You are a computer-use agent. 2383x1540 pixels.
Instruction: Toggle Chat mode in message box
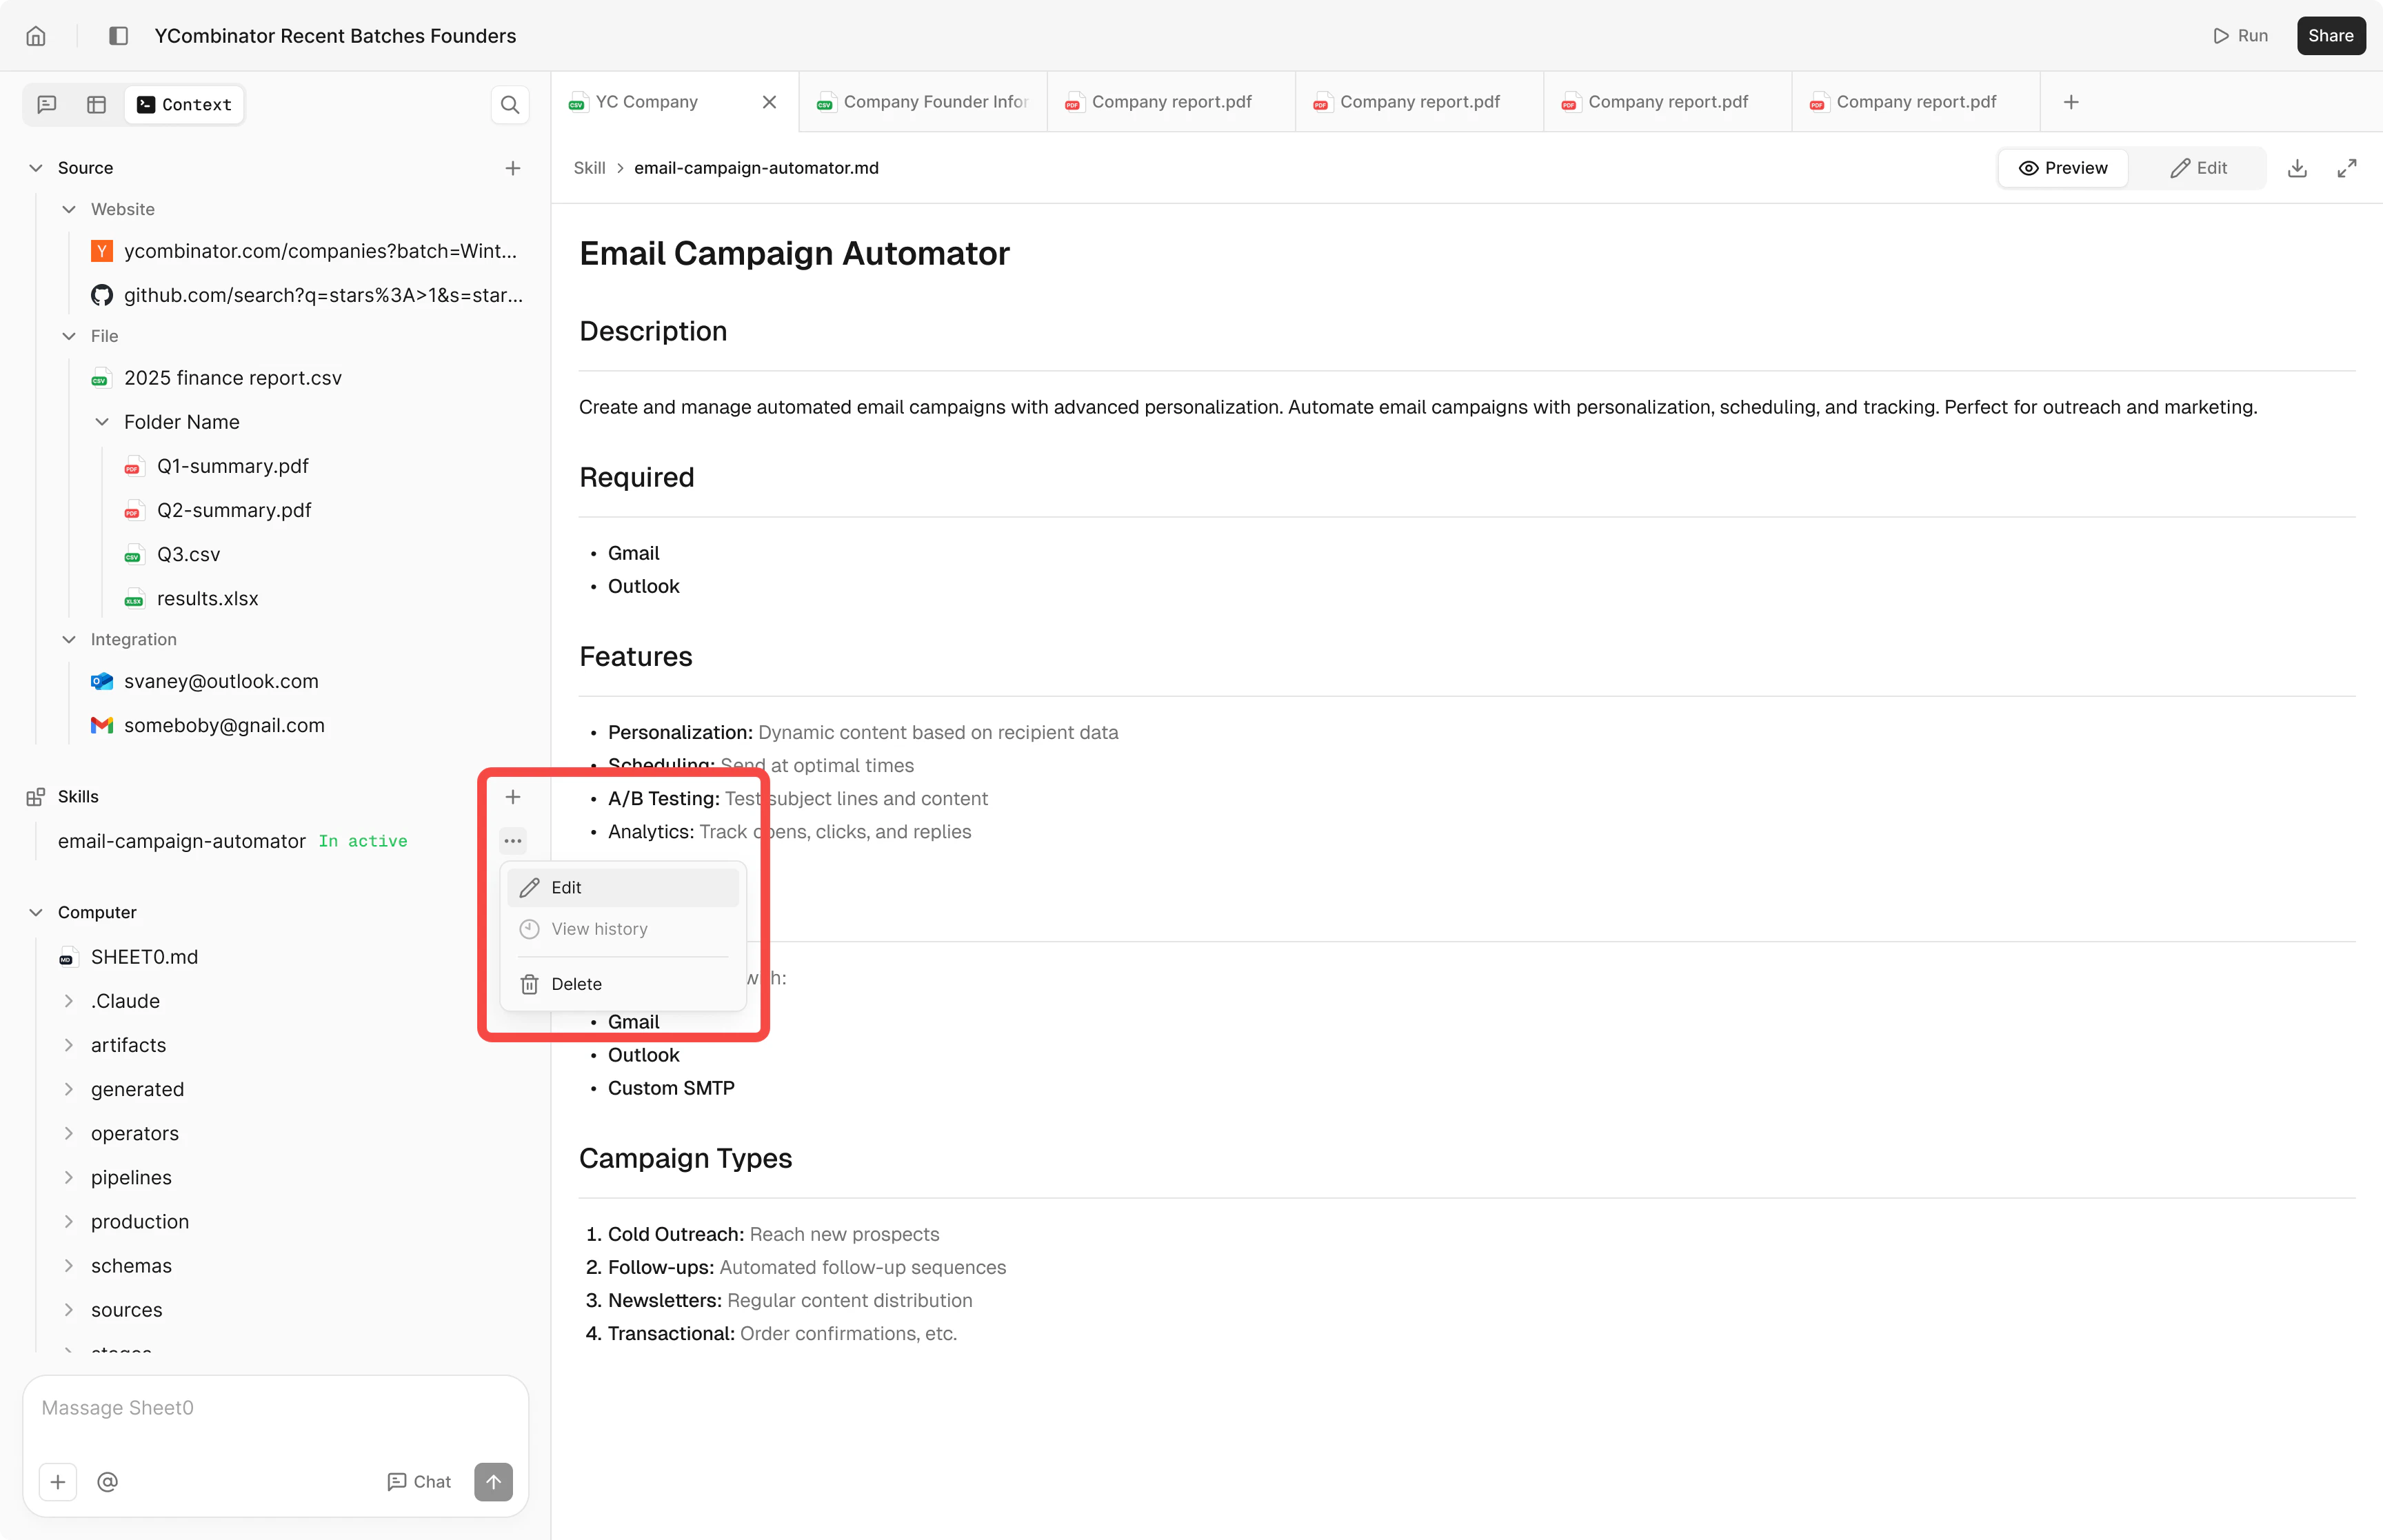419,1481
